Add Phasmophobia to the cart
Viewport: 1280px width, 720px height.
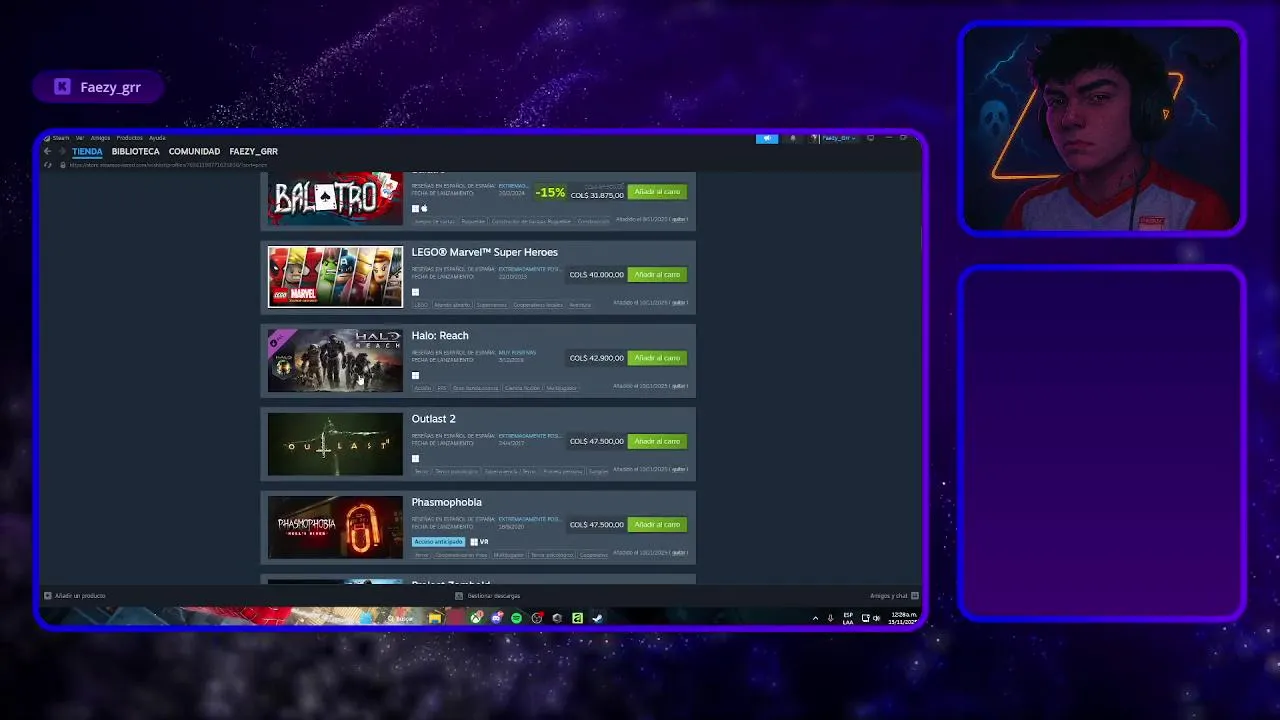657,525
